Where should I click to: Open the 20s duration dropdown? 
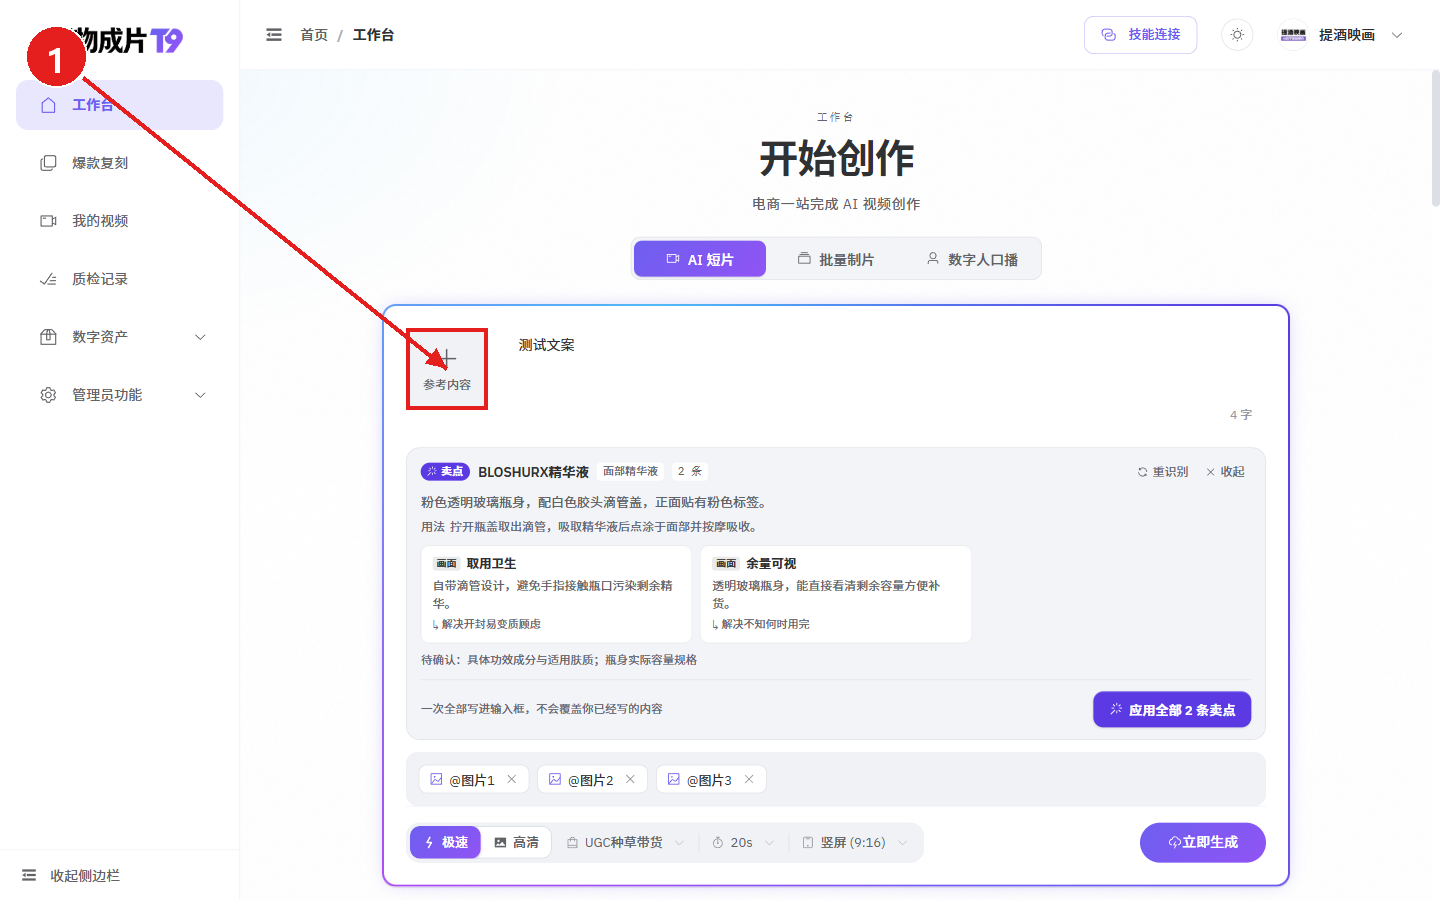pyautogui.click(x=743, y=843)
